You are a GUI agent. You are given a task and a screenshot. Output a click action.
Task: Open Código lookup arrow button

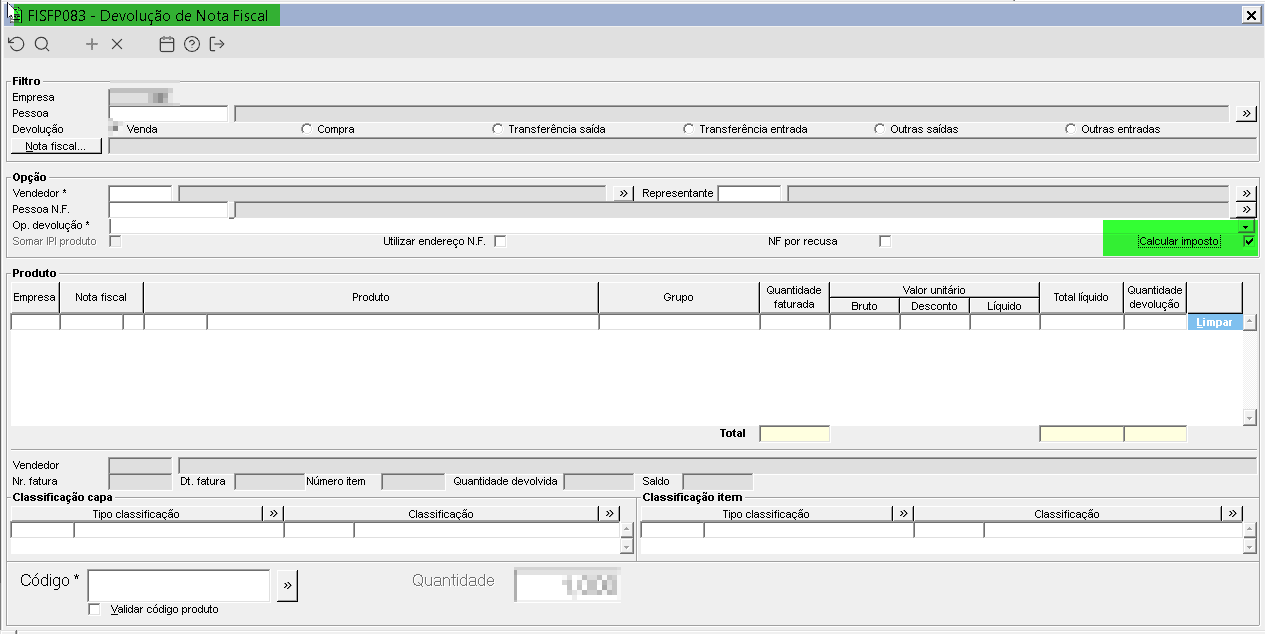click(287, 586)
